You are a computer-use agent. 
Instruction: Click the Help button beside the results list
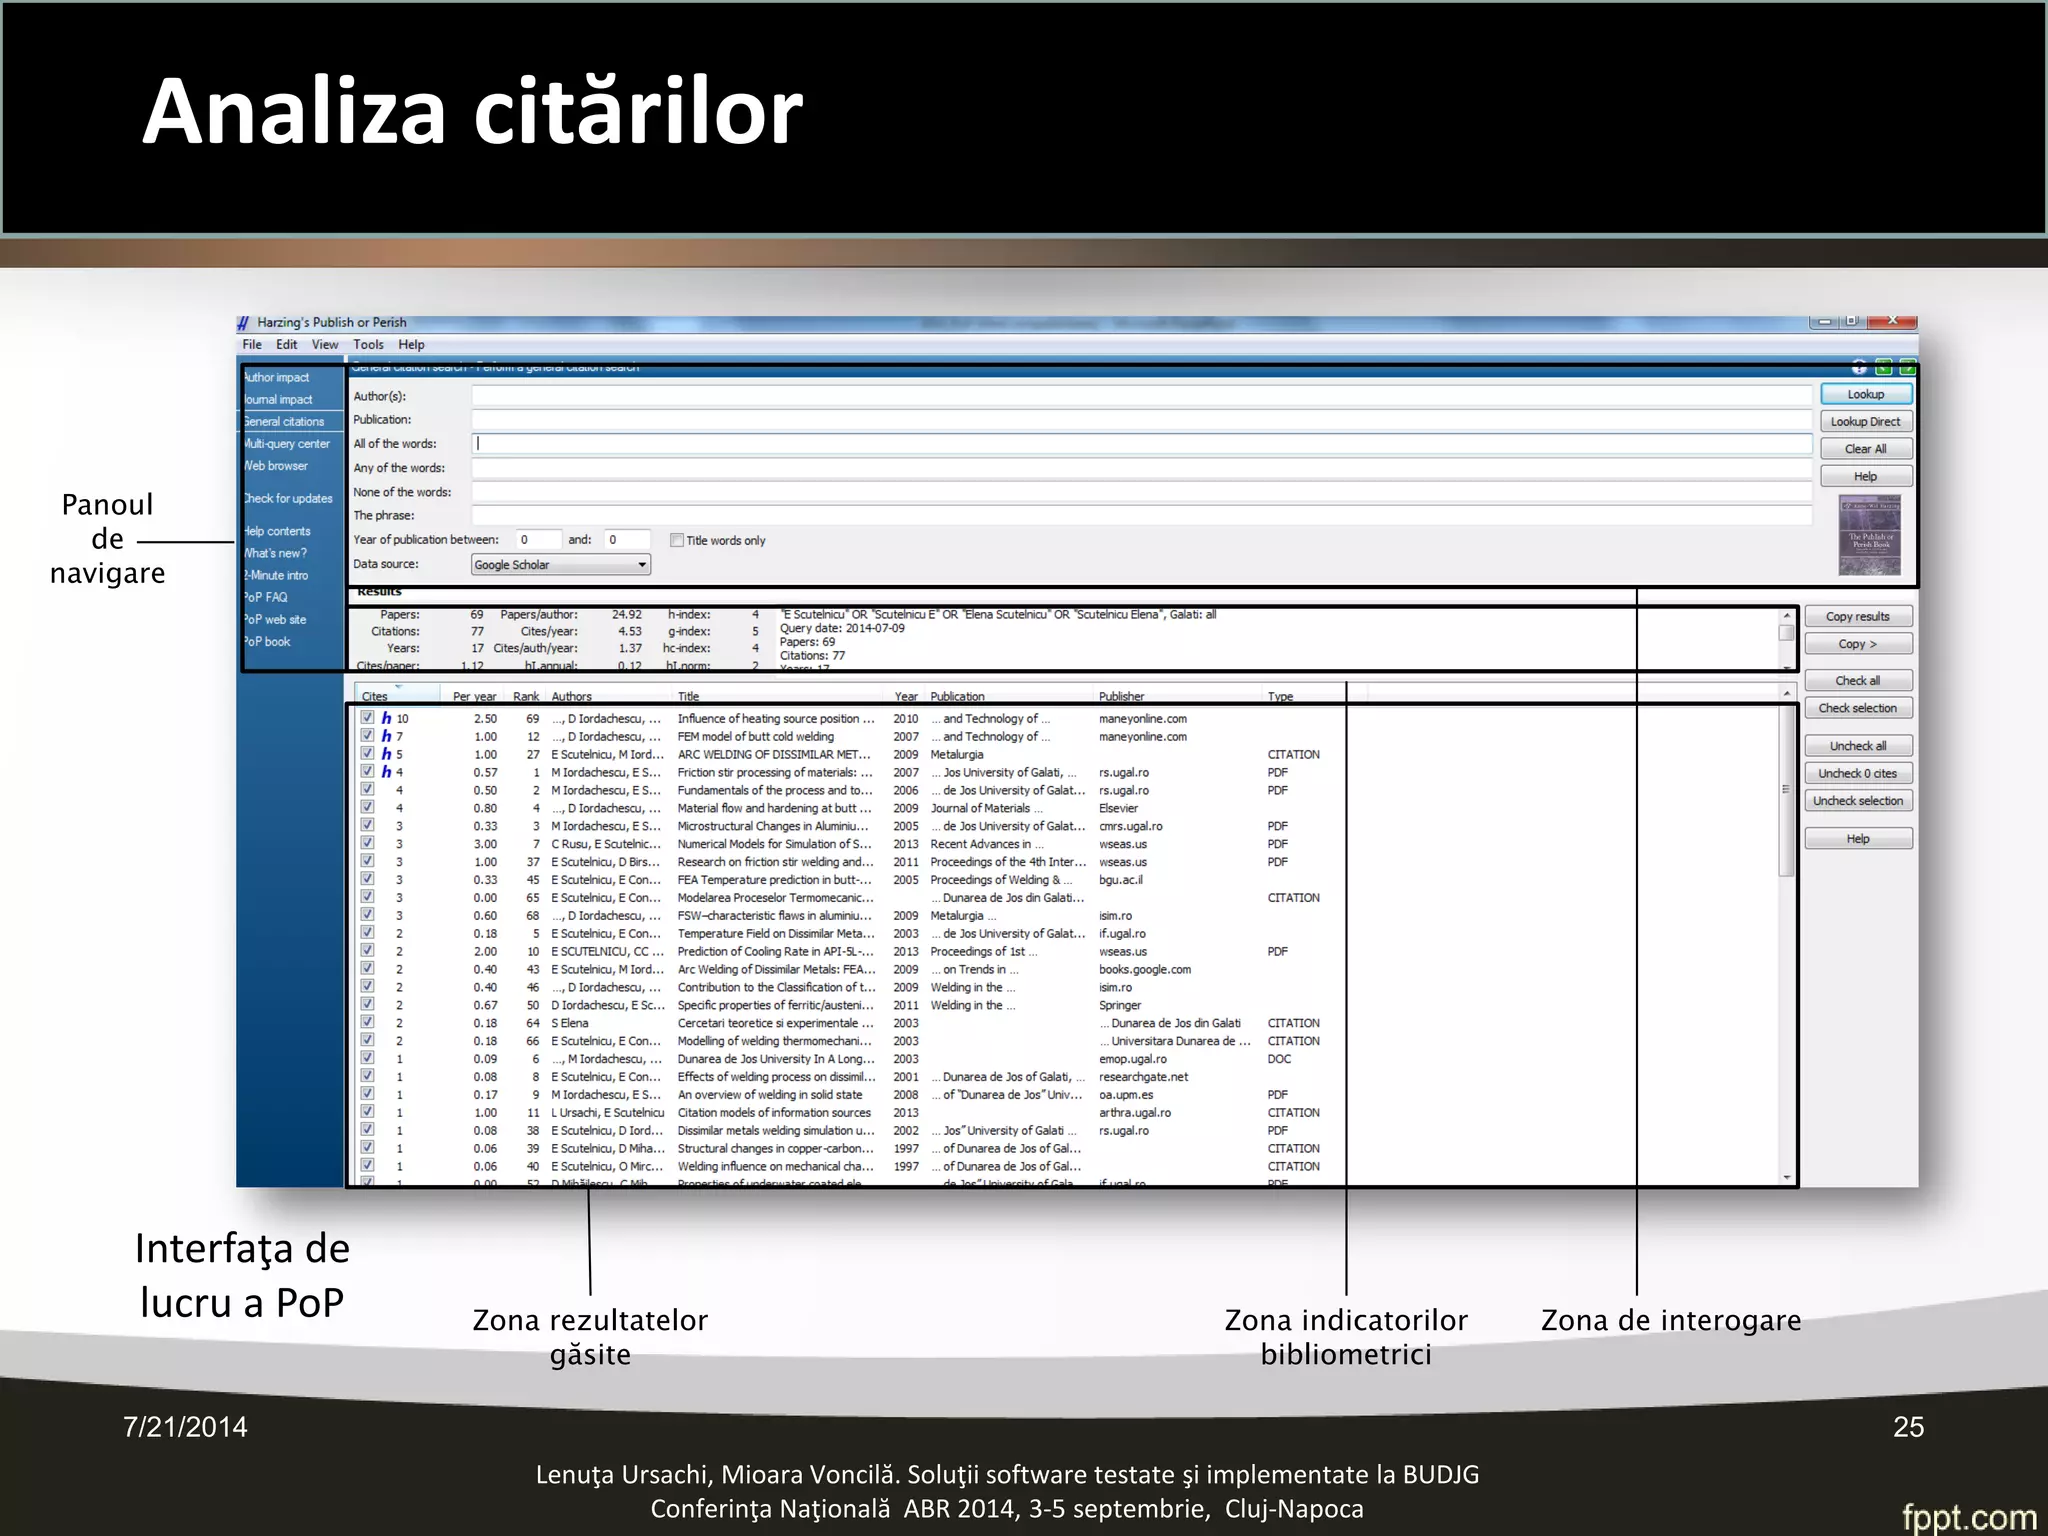click(1858, 839)
